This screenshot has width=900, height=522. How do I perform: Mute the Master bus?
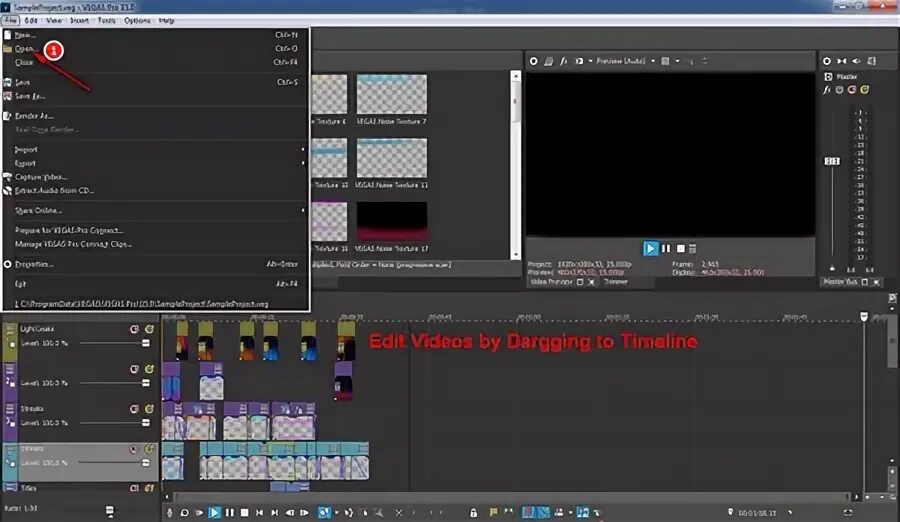click(x=852, y=90)
